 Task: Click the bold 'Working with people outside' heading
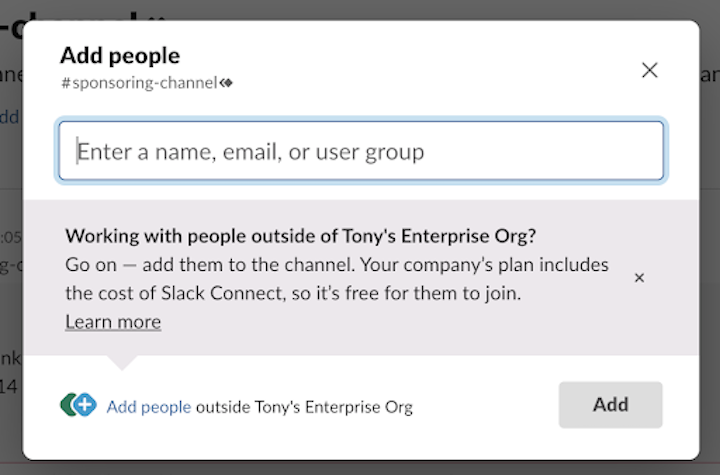[300, 236]
